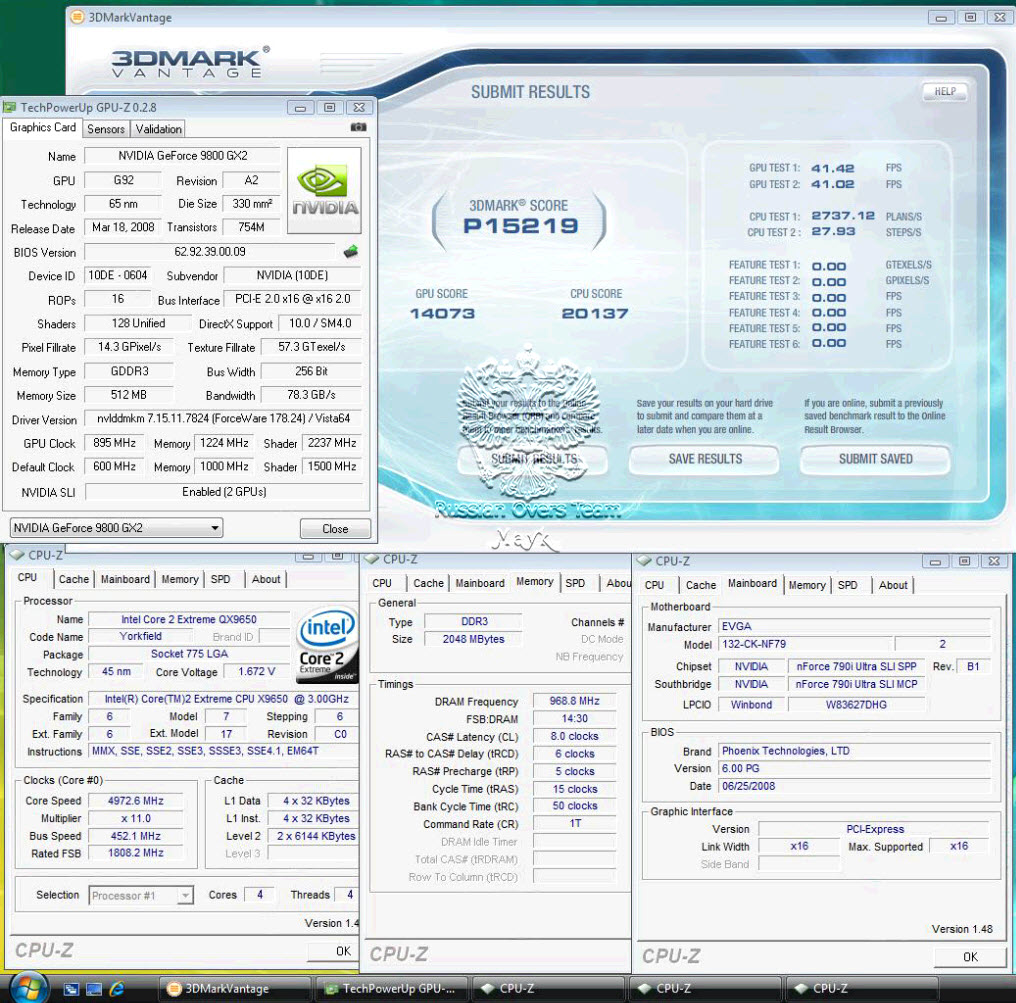Open the Processor #1 selection dropdown
This screenshot has height=1003, width=1016.
coord(141,895)
